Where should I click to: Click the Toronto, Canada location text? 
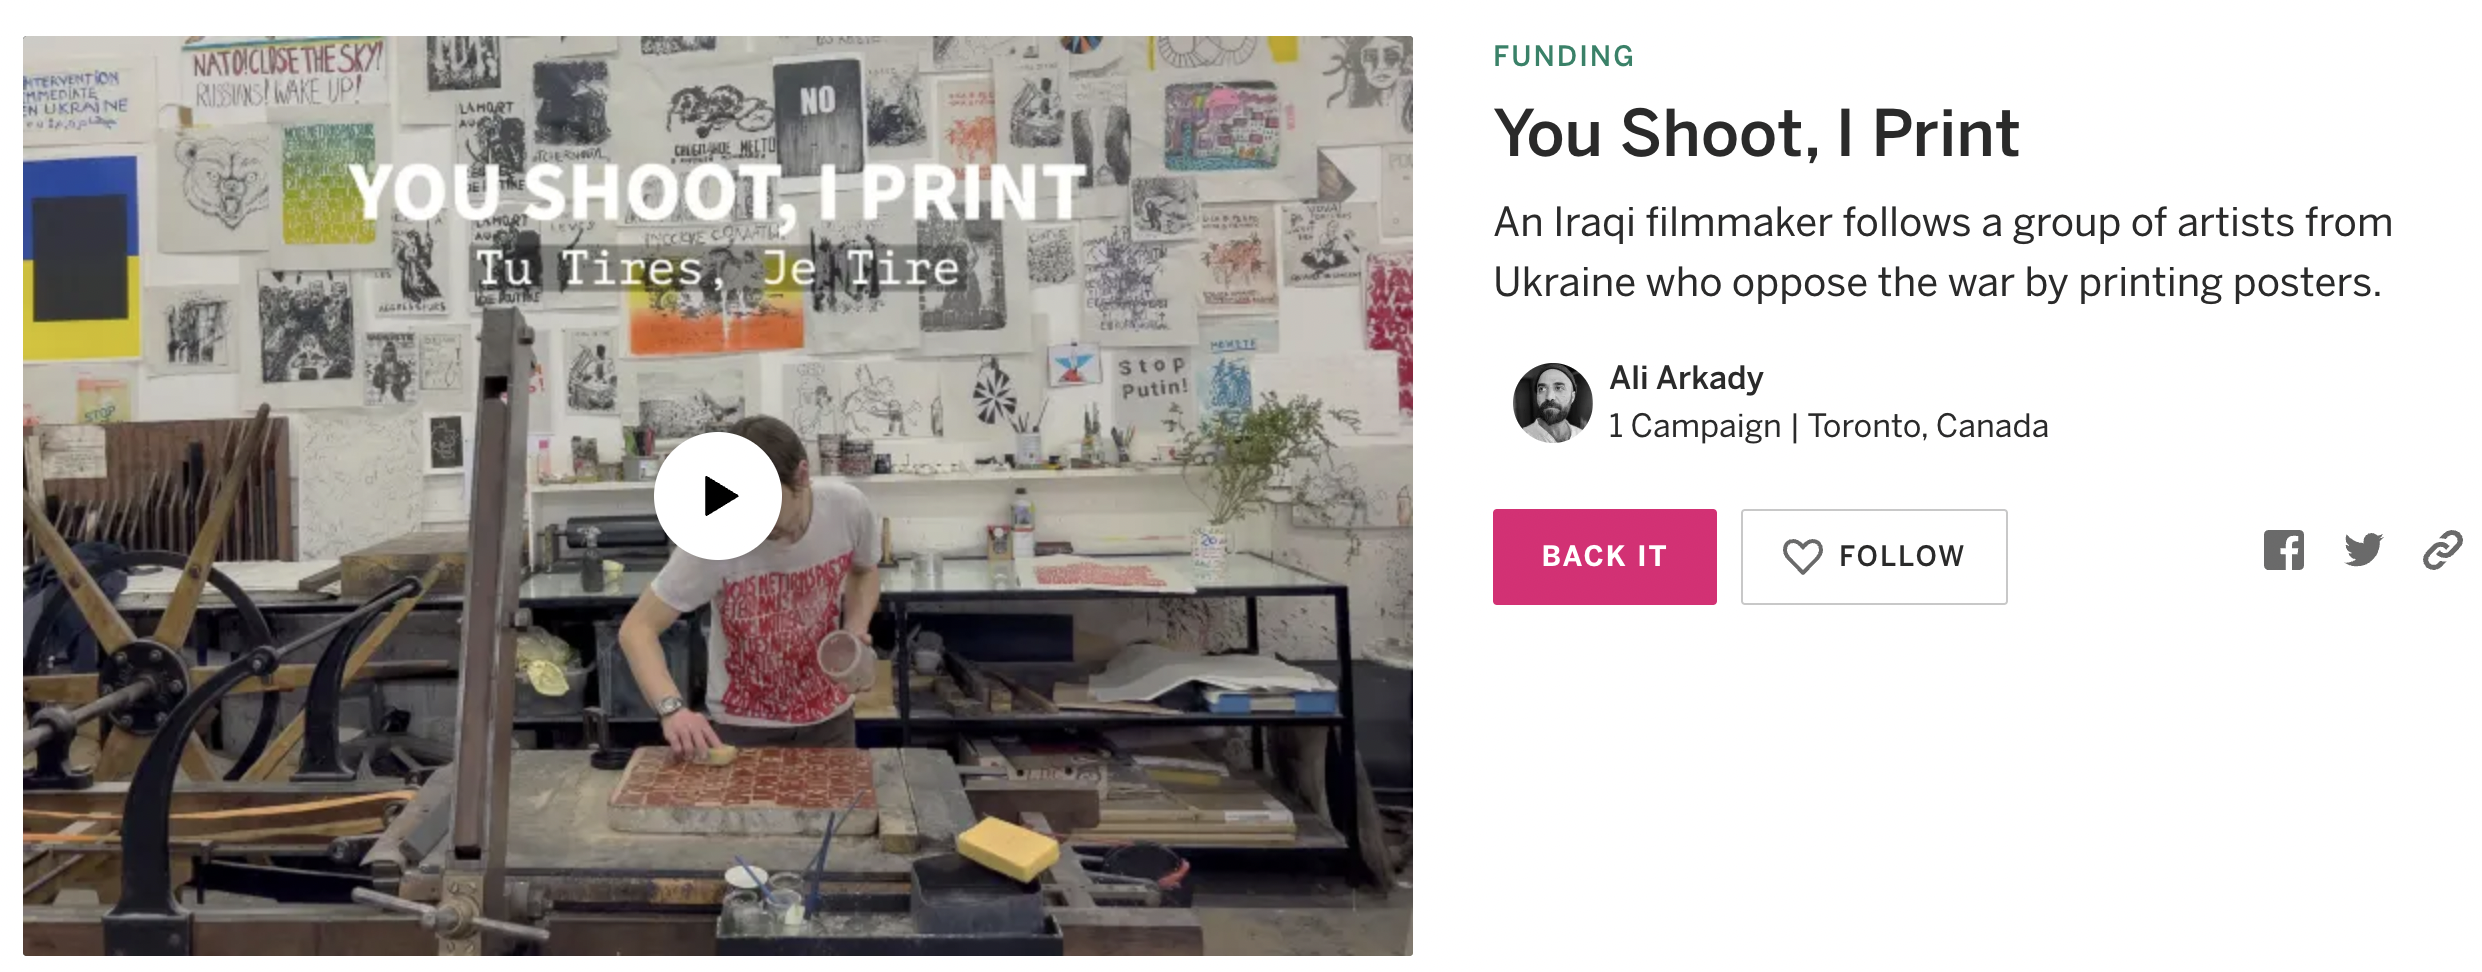point(1928,426)
